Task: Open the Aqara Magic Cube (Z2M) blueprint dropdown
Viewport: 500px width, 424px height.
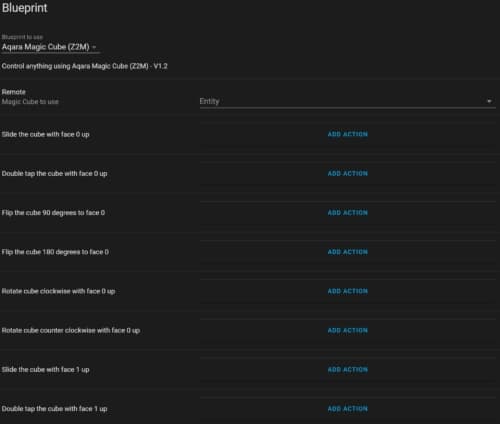Action: (50, 47)
